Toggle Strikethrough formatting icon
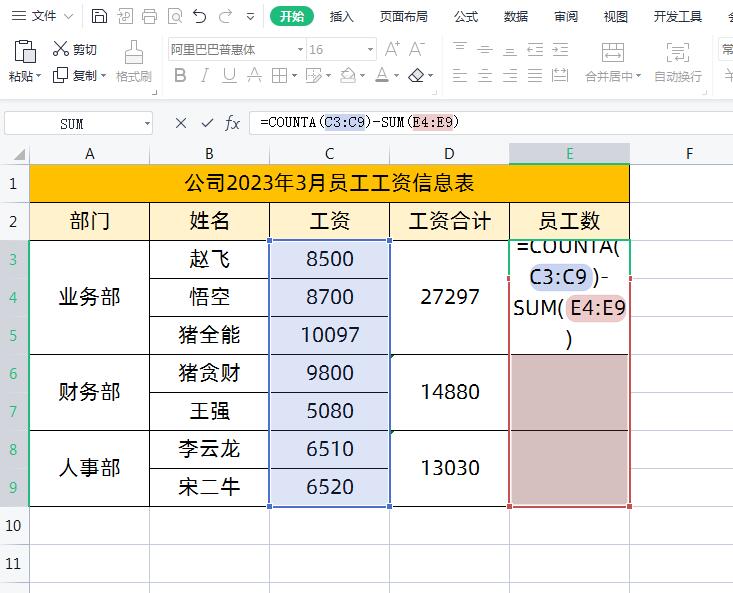 point(254,75)
